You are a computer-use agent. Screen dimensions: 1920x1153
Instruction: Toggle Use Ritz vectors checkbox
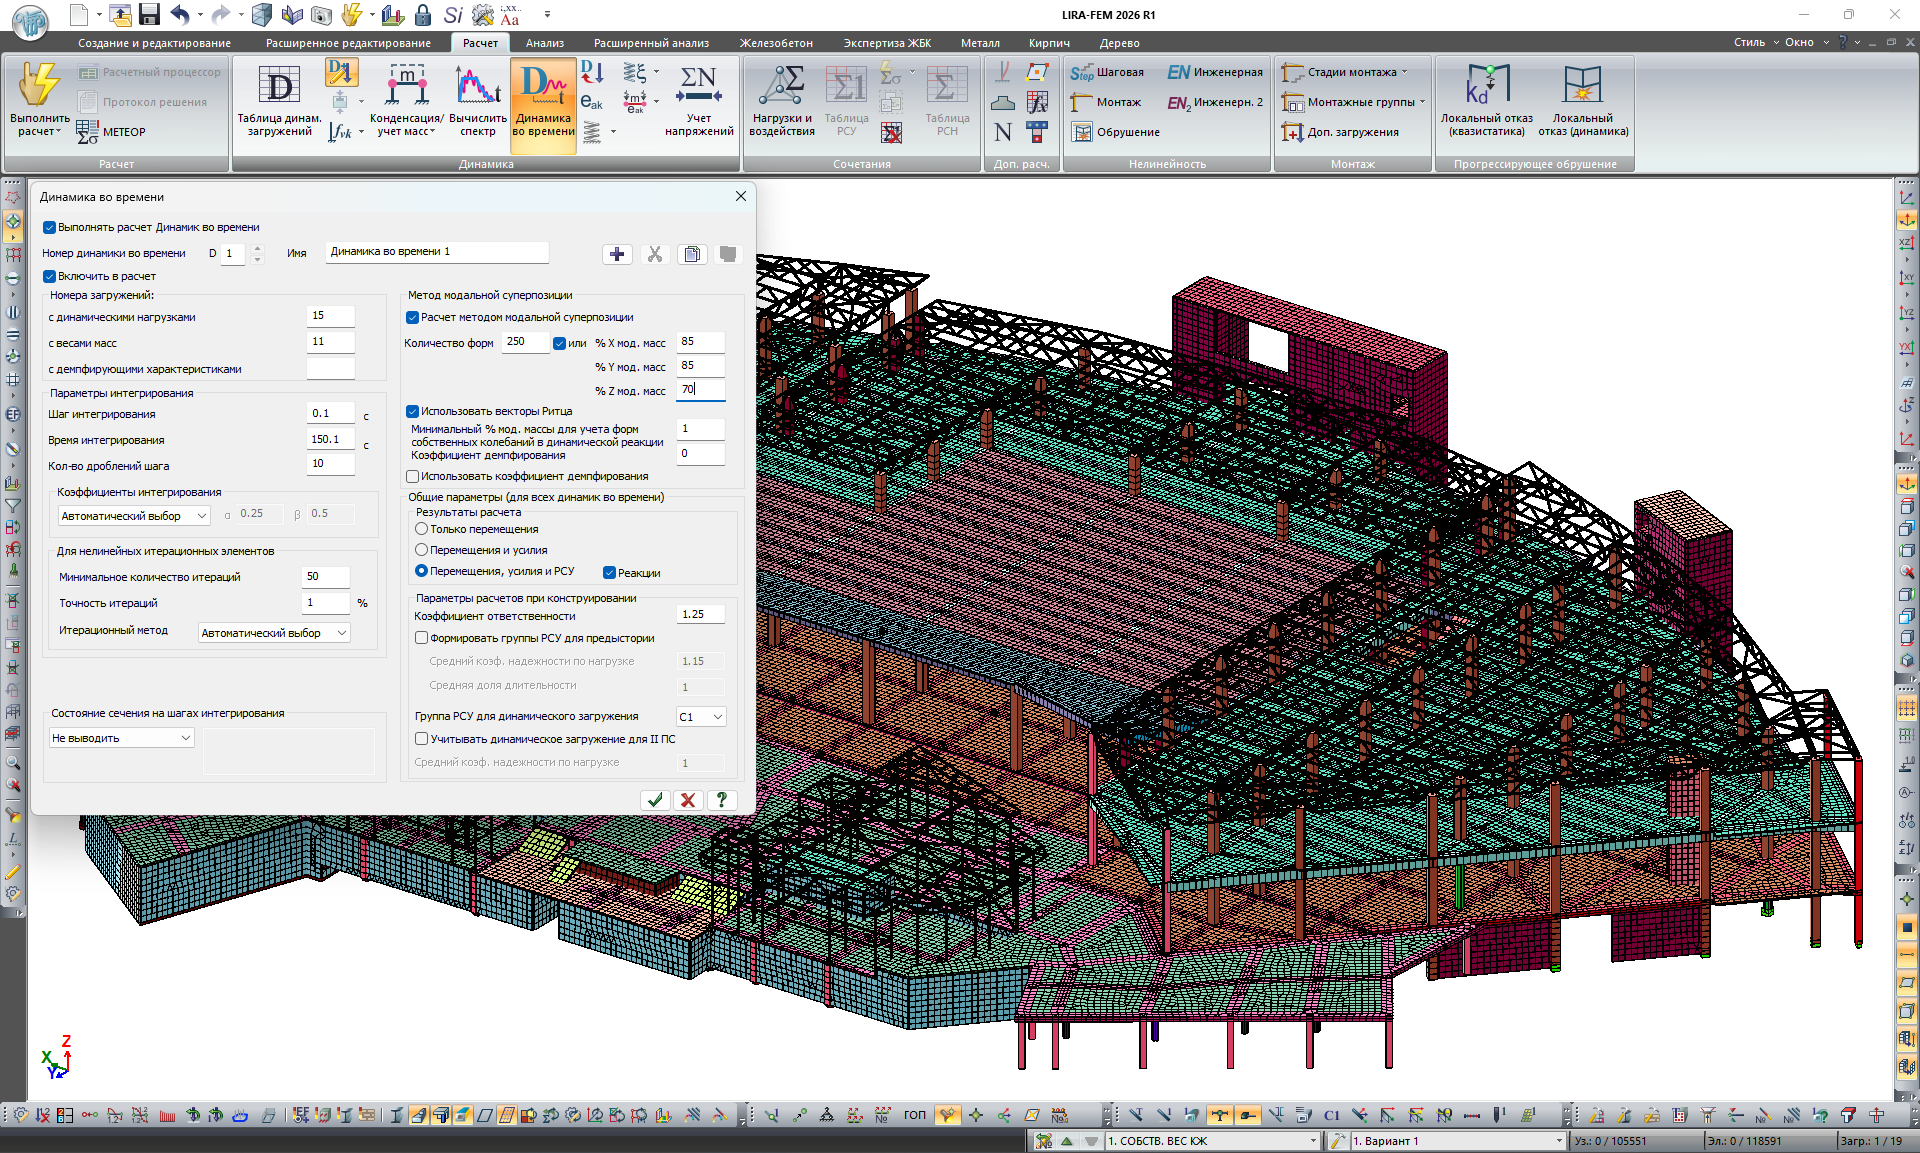point(412,411)
